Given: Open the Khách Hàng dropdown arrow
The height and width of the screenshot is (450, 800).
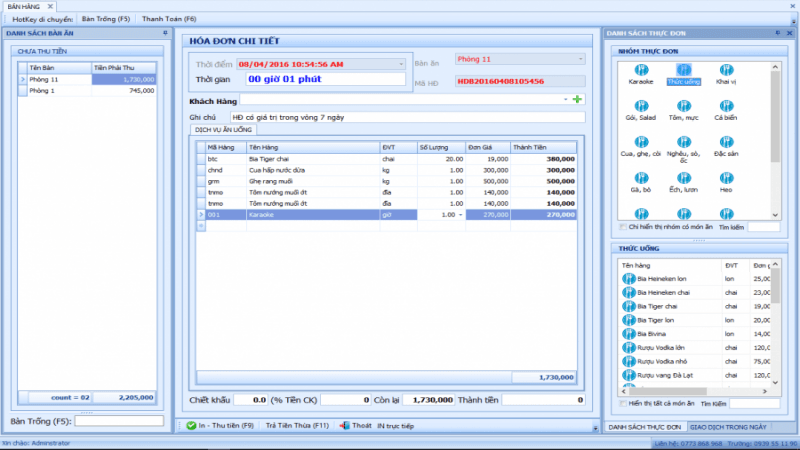Looking at the screenshot, I should point(565,99).
